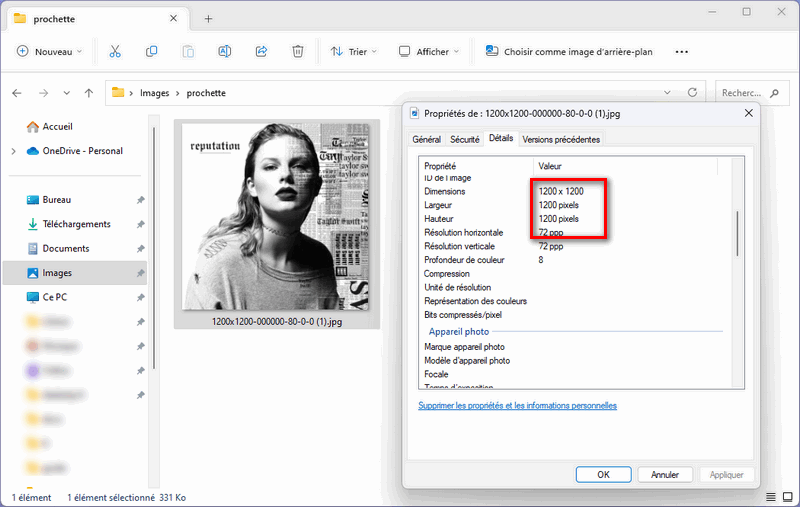Click the Rename icon in toolbar
The image size is (800, 507).
point(224,52)
